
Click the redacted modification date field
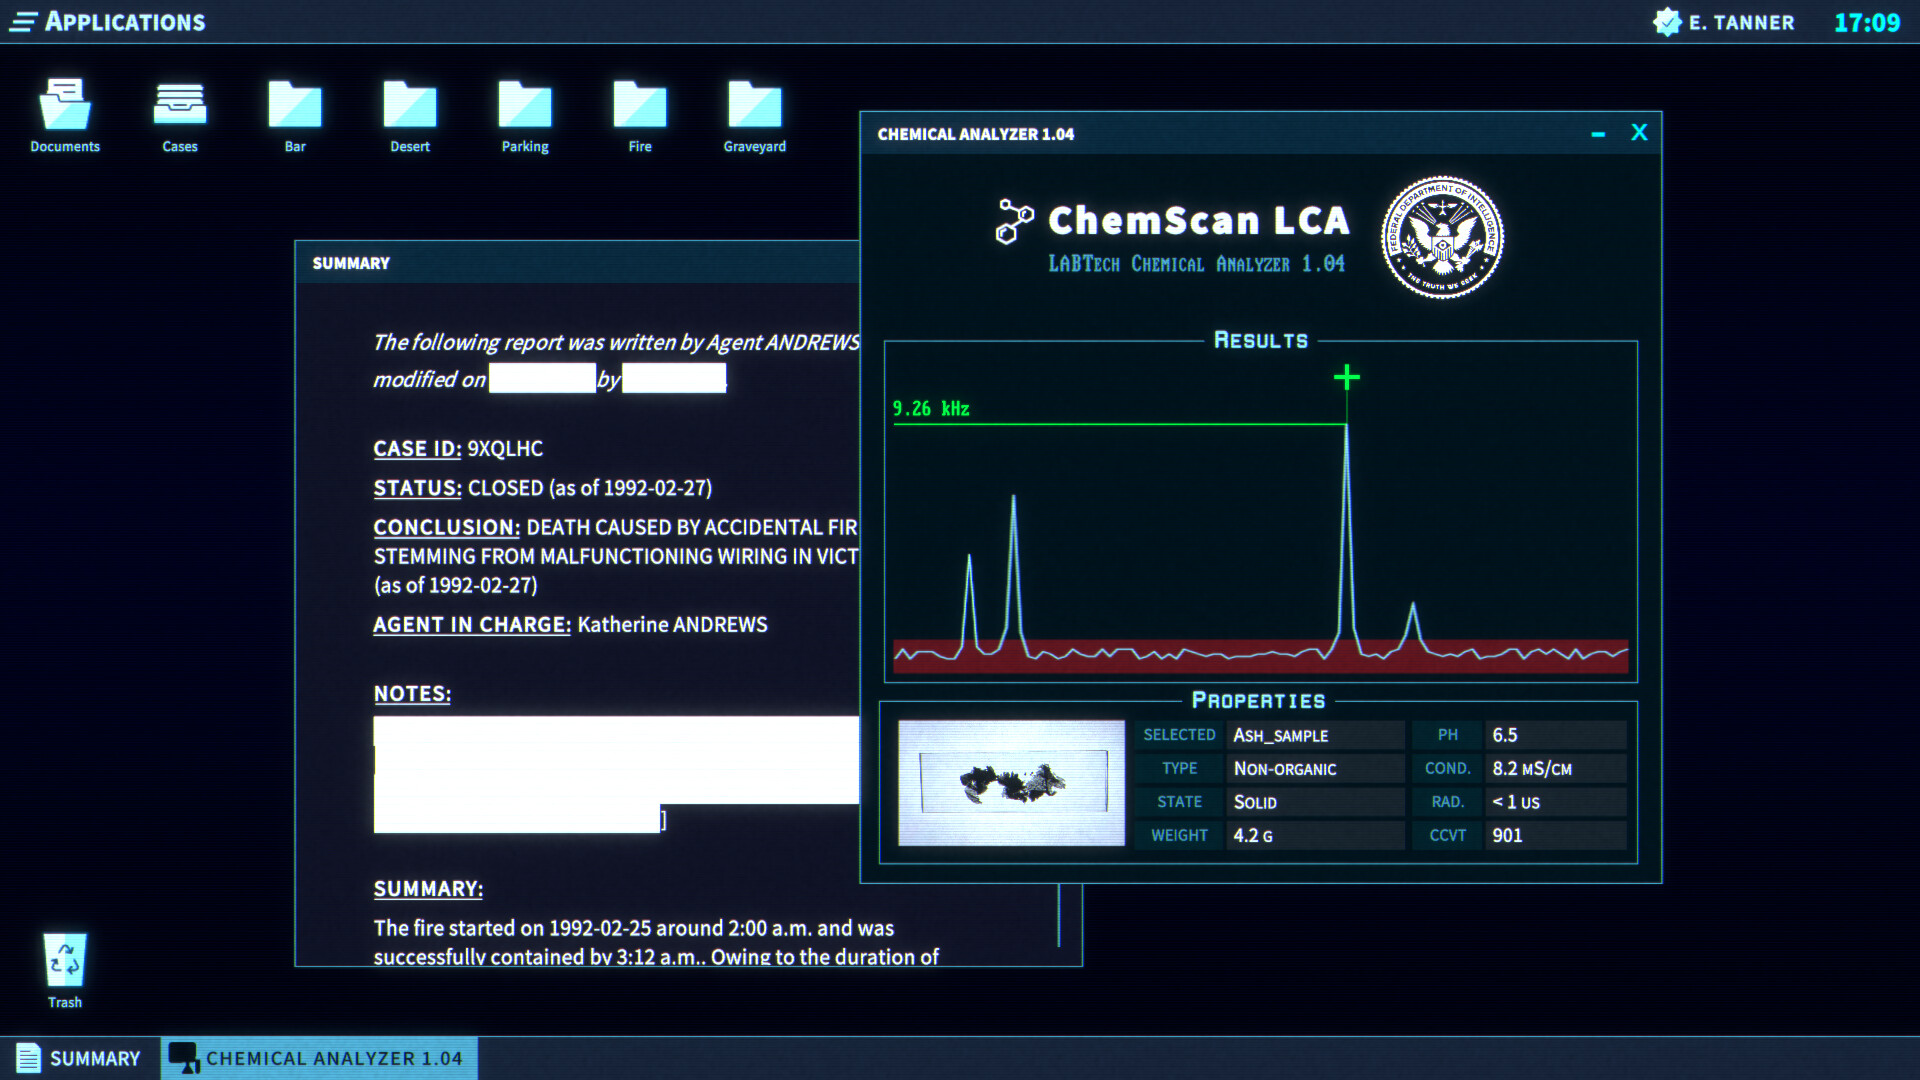click(541, 380)
